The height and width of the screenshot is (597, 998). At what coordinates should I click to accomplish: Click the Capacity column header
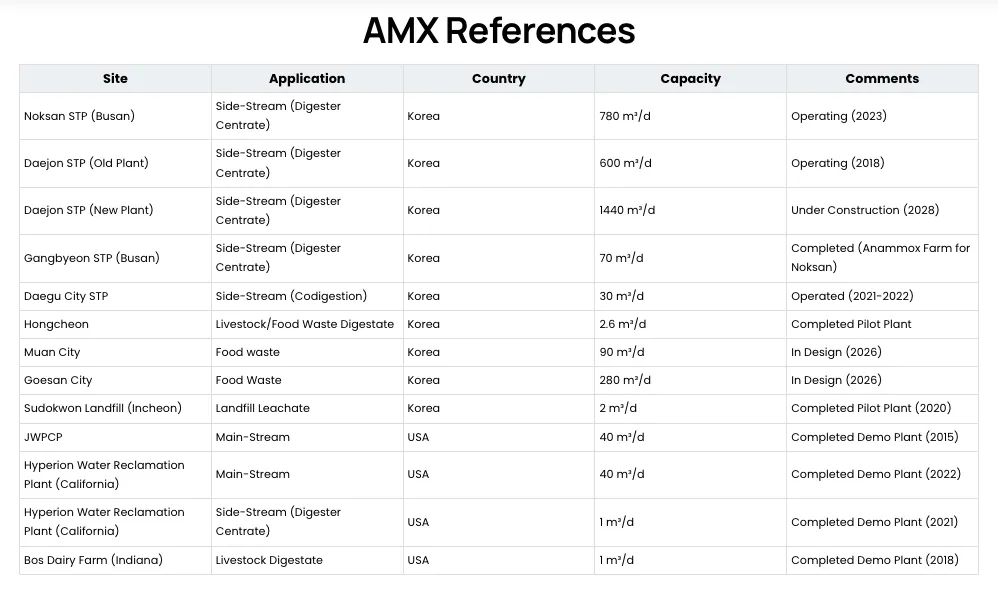tap(690, 79)
